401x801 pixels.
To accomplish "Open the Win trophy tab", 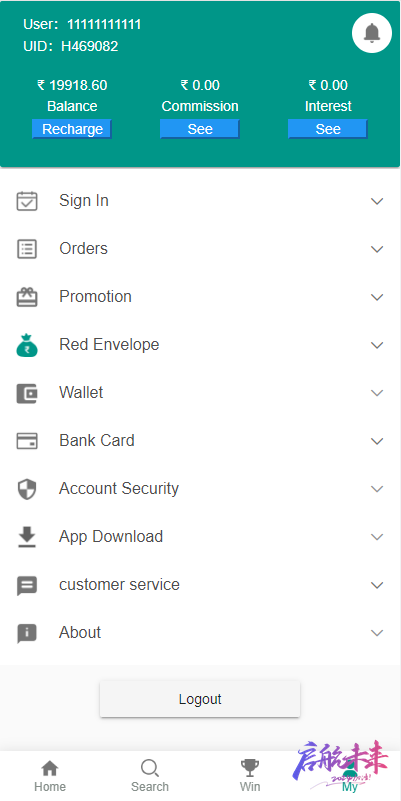I will click(250, 775).
